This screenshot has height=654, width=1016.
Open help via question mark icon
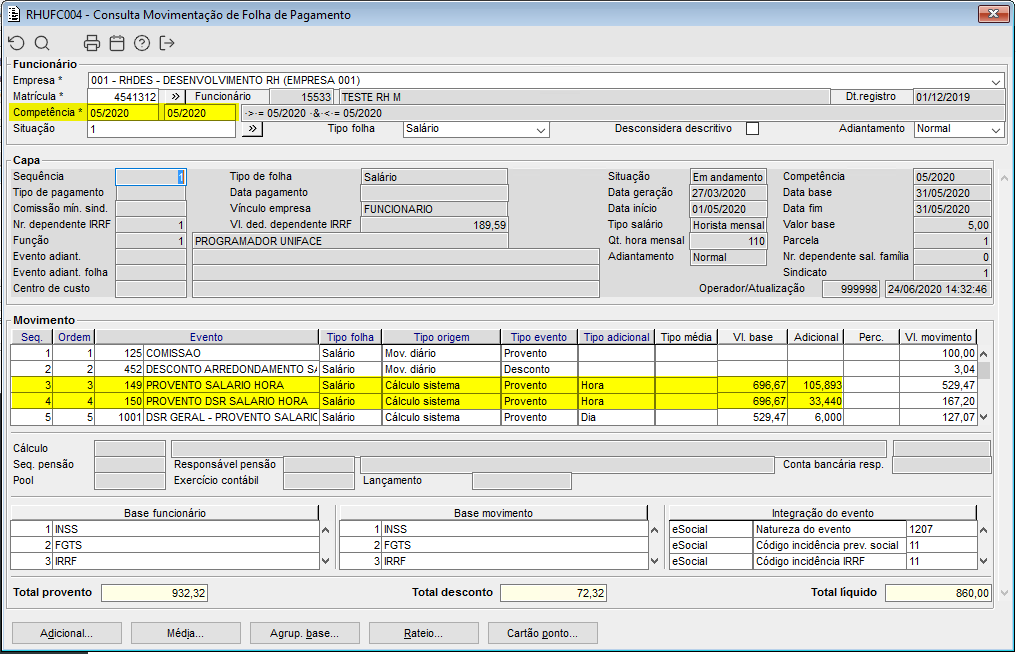(142, 43)
